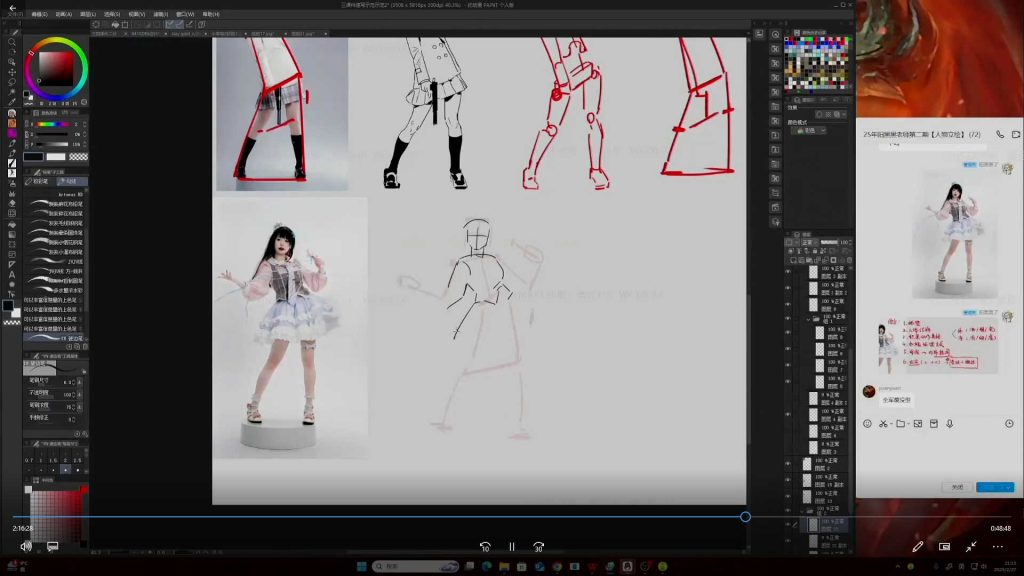
Task: Click the scissors screenshot icon in chat
Action: coord(883,424)
